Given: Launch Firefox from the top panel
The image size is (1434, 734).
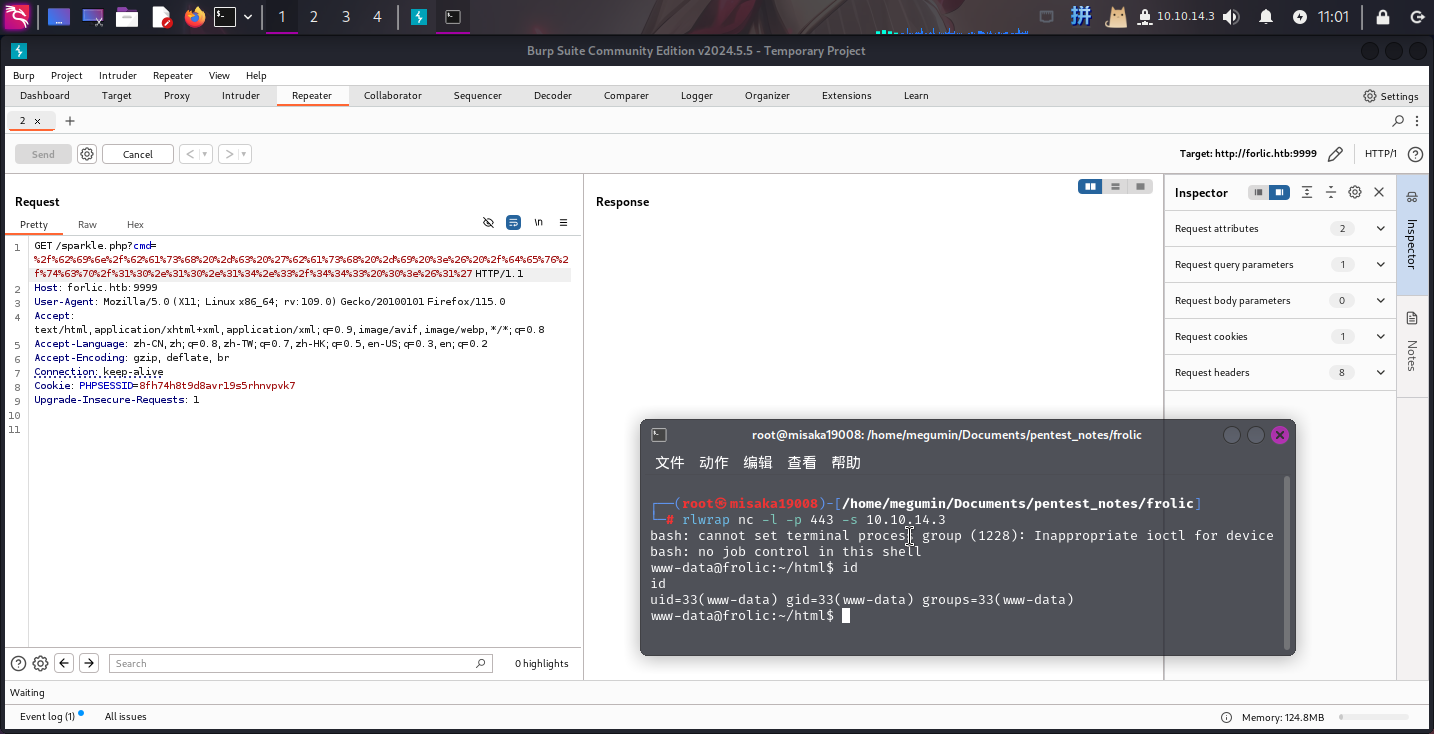Looking at the screenshot, I should pyautogui.click(x=194, y=17).
